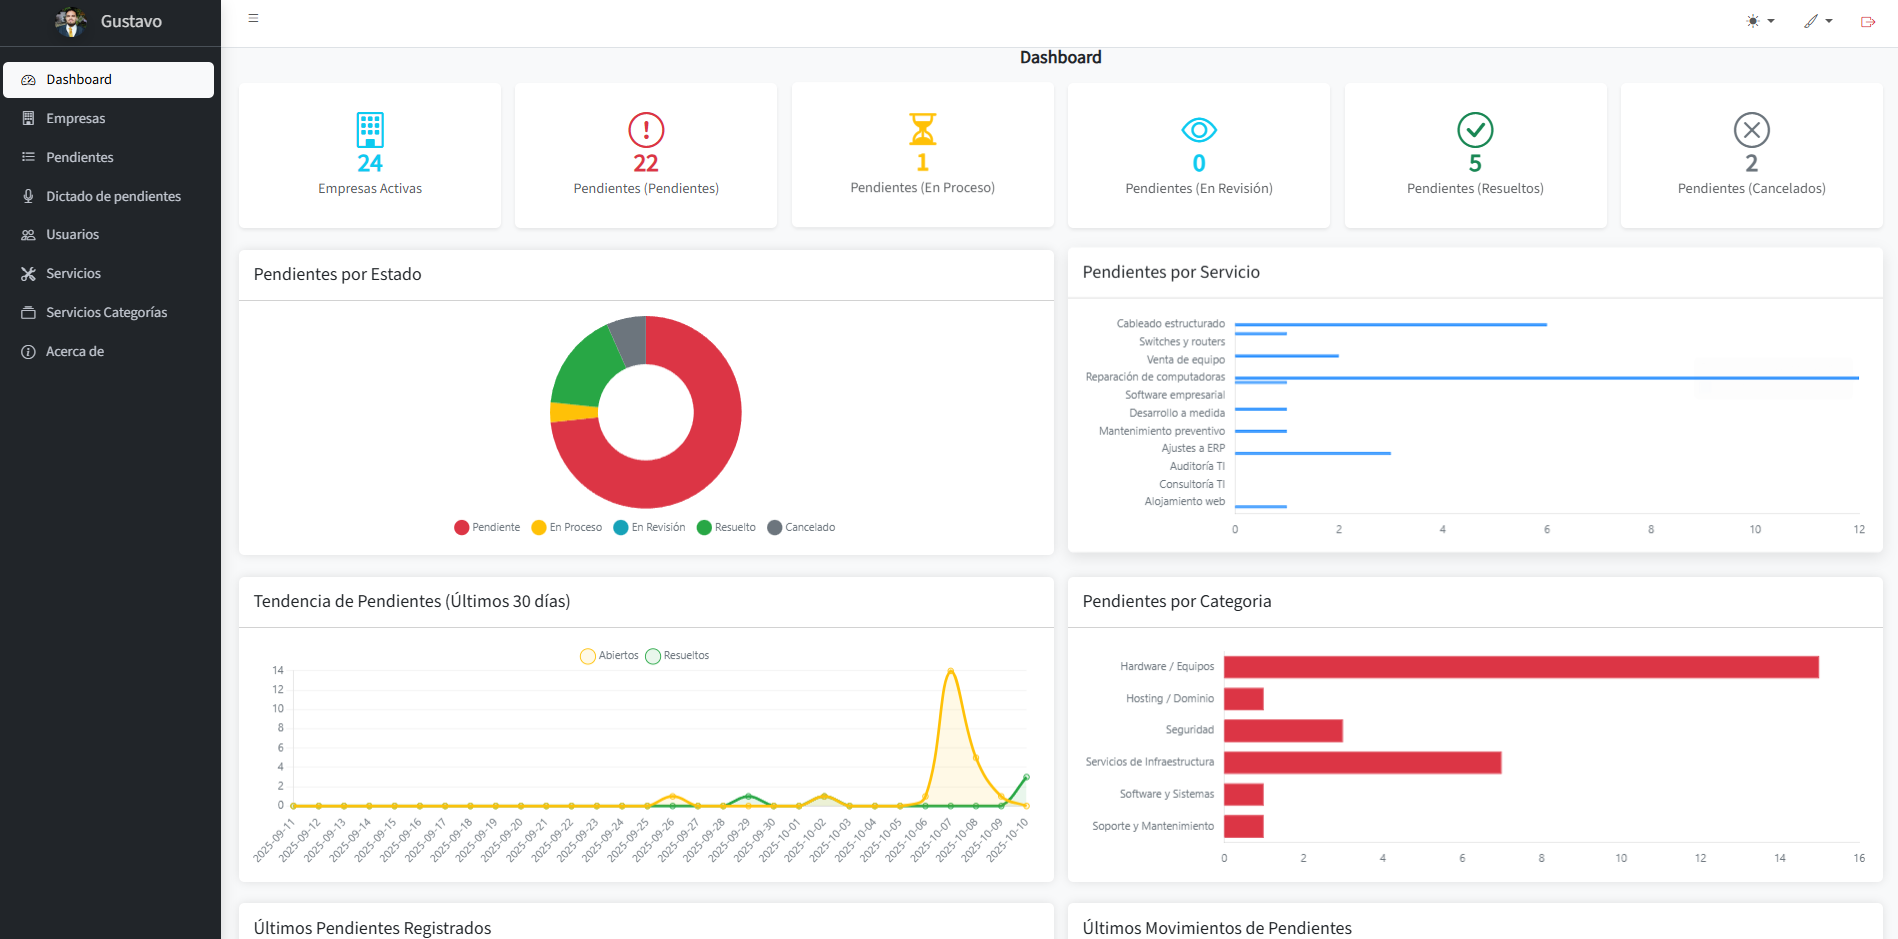Screen dimensions: 1898x939
Task: Navigate to Usuarios section
Action: click(x=72, y=234)
